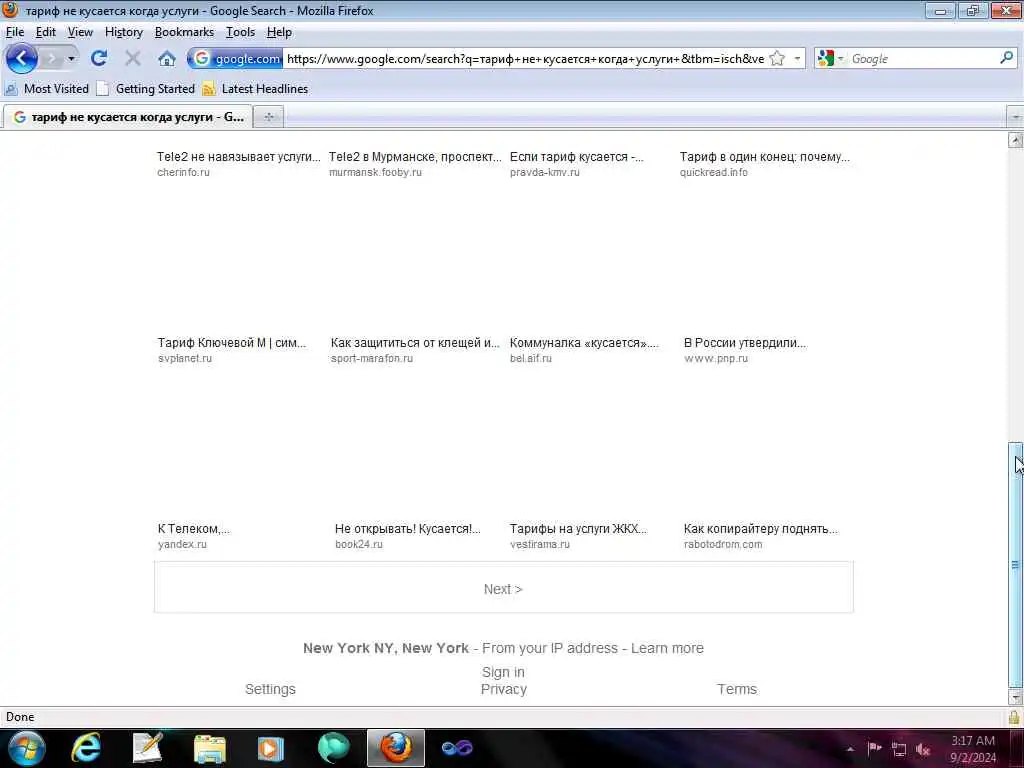1024x768 pixels.
Task: Open the address bar history dropdown
Action: click(797, 59)
